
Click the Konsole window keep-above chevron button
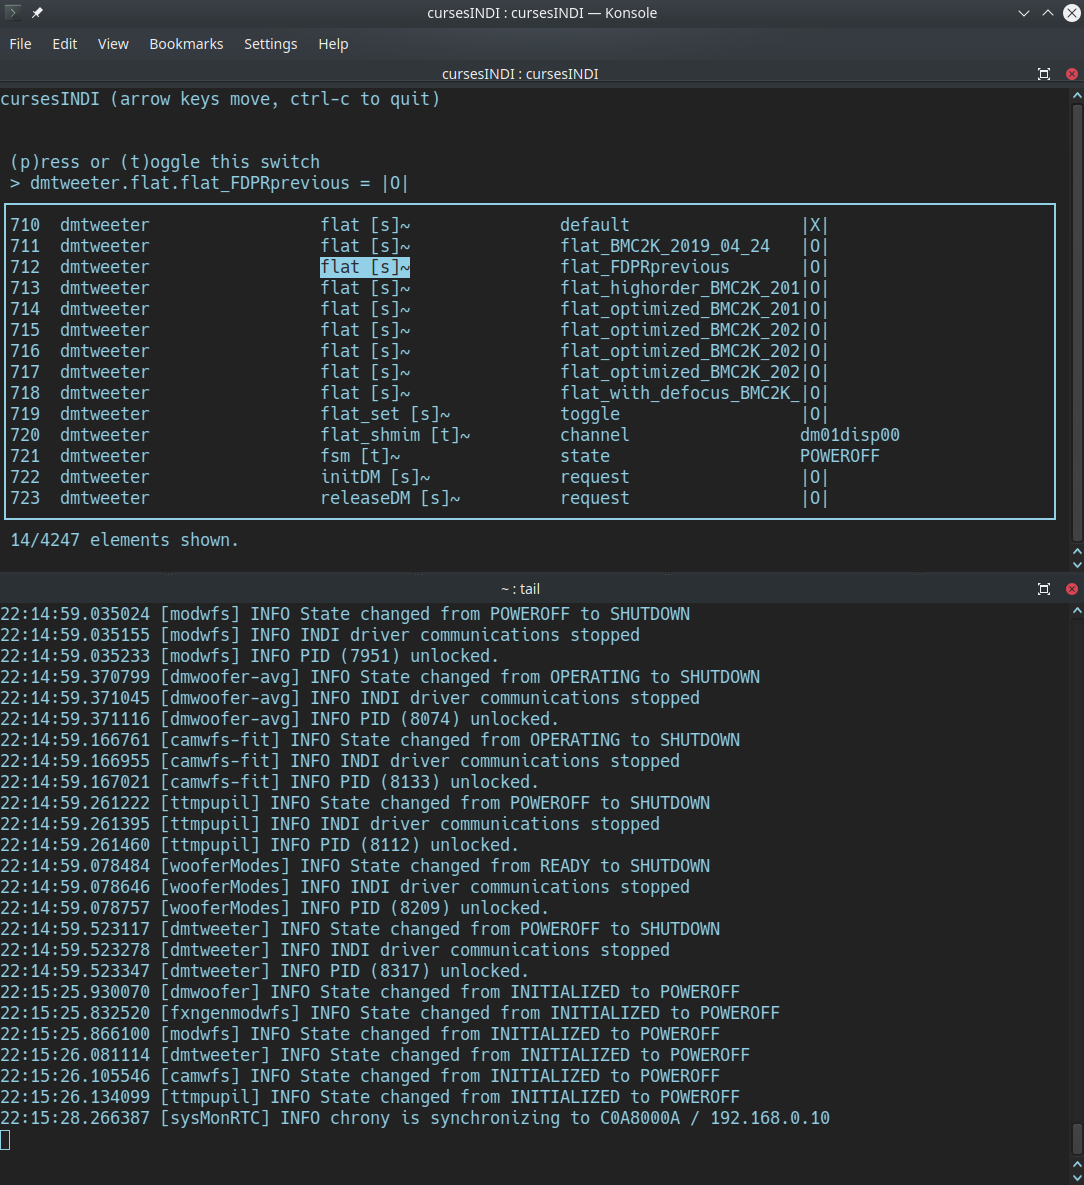(1048, 13)
